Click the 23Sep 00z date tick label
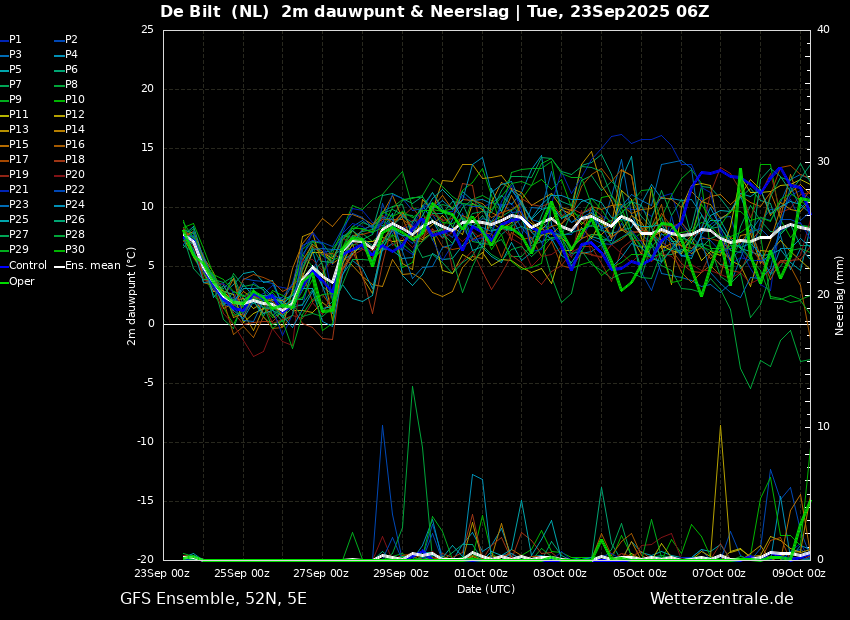The height and width of the screenshot is (620, 850). (x=162, y=574)
